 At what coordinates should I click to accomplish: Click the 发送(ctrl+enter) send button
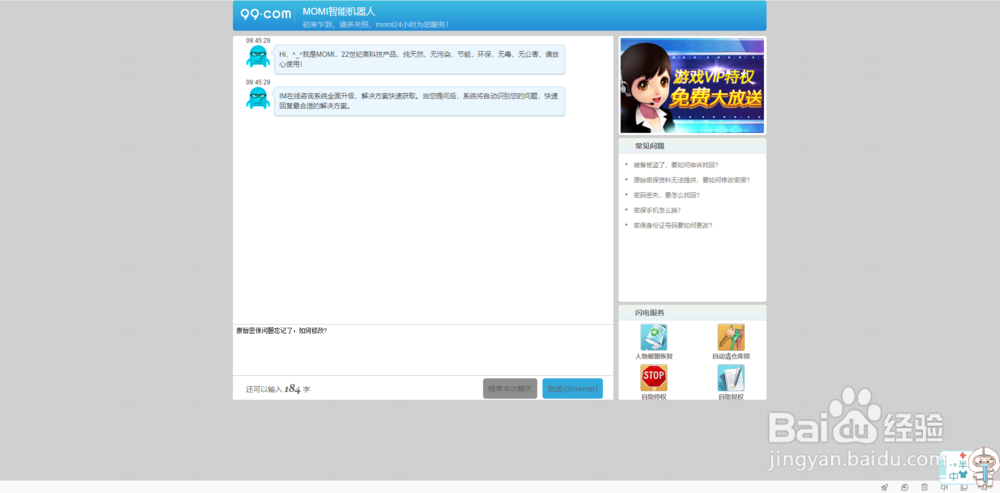point(573,388)
